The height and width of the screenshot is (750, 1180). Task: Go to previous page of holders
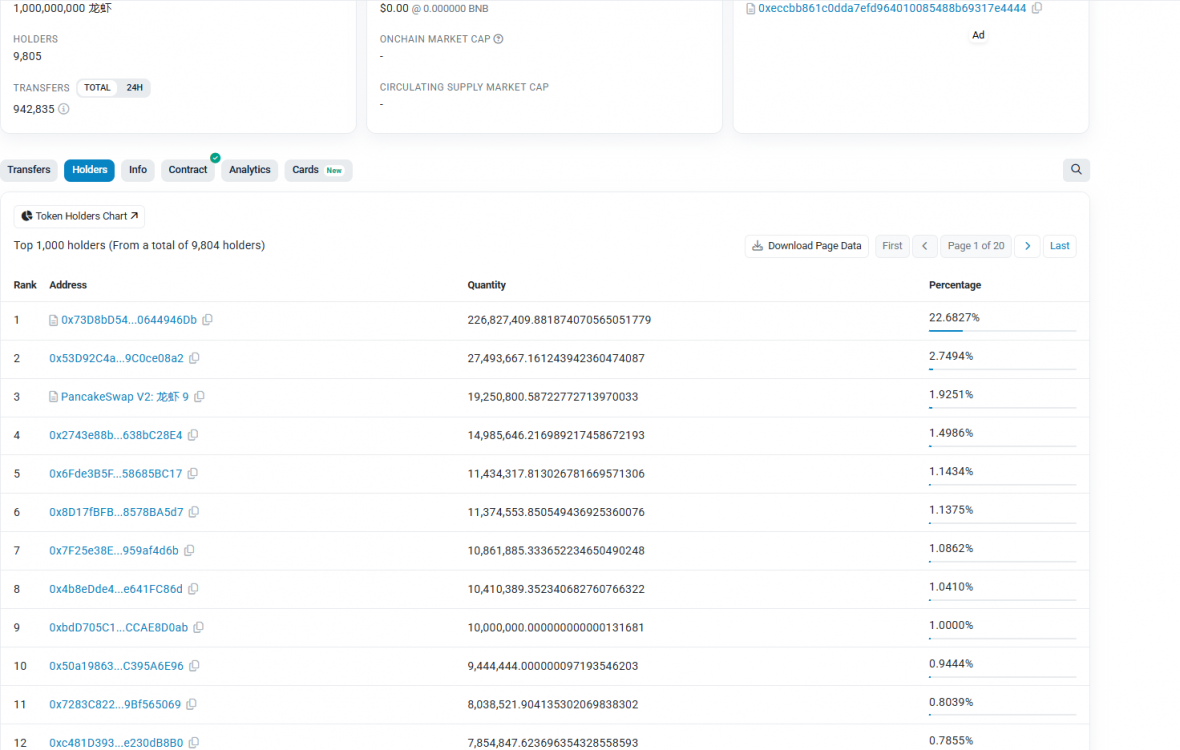coord(925,246)
